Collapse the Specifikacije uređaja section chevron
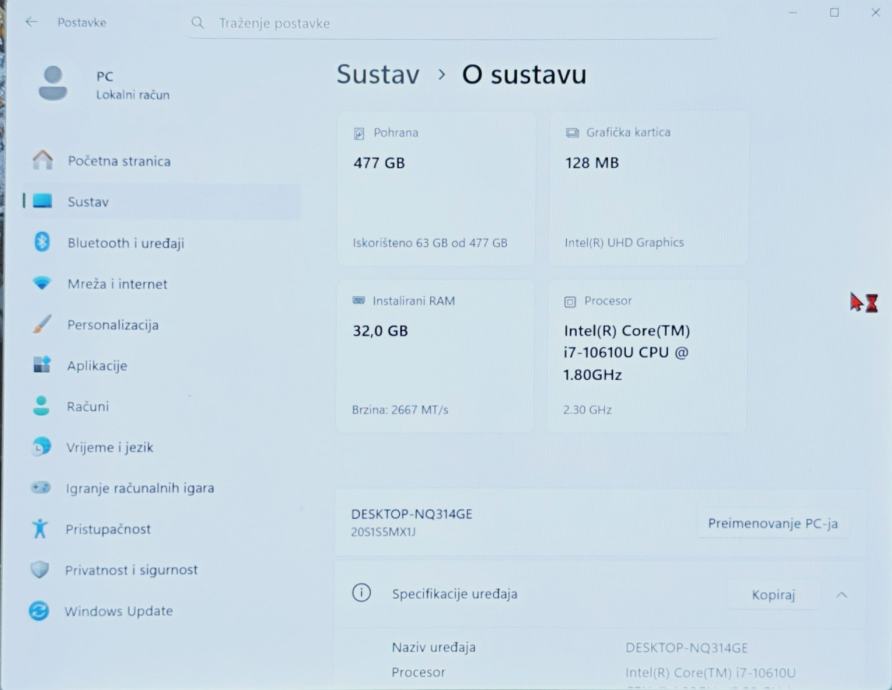Viewport: 892px width, 690px height. [841, 595]
